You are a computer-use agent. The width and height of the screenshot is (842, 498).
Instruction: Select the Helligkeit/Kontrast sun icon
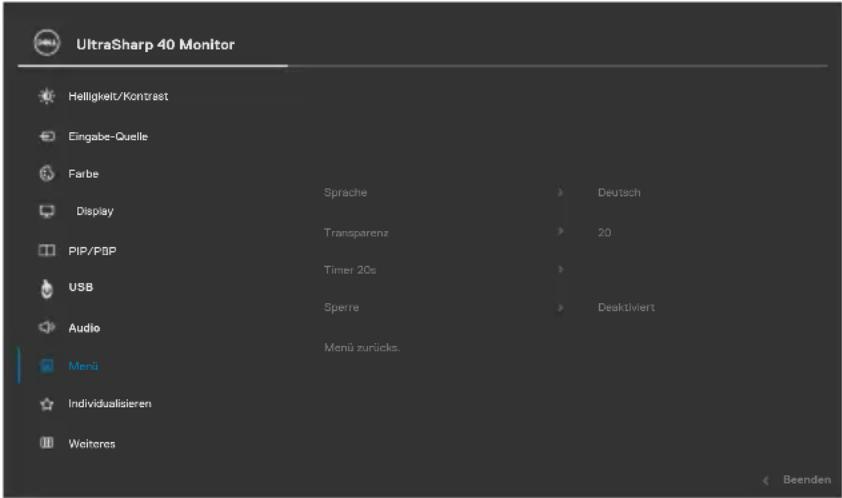[47, 96]
